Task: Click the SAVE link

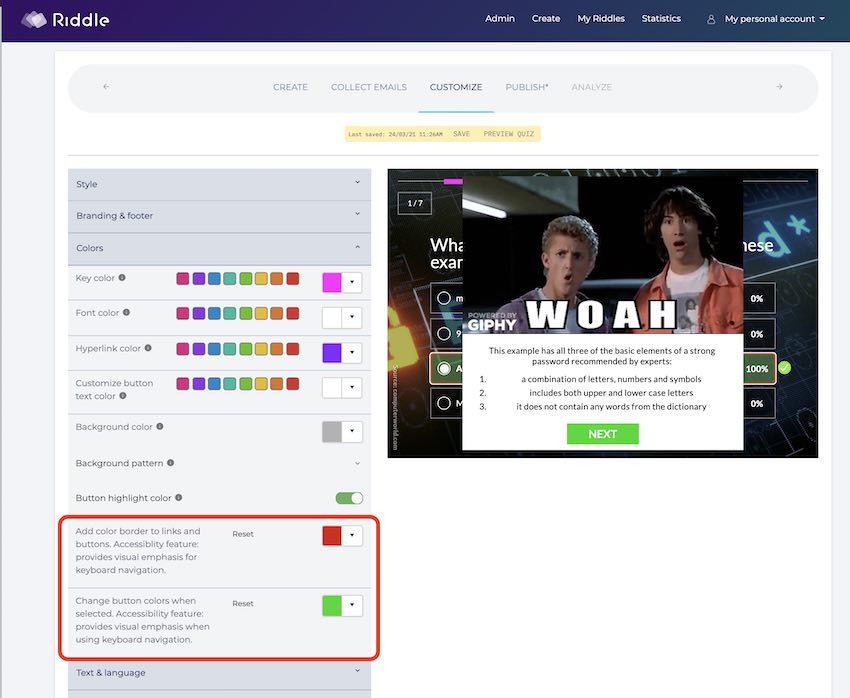Action: (461, 134)
